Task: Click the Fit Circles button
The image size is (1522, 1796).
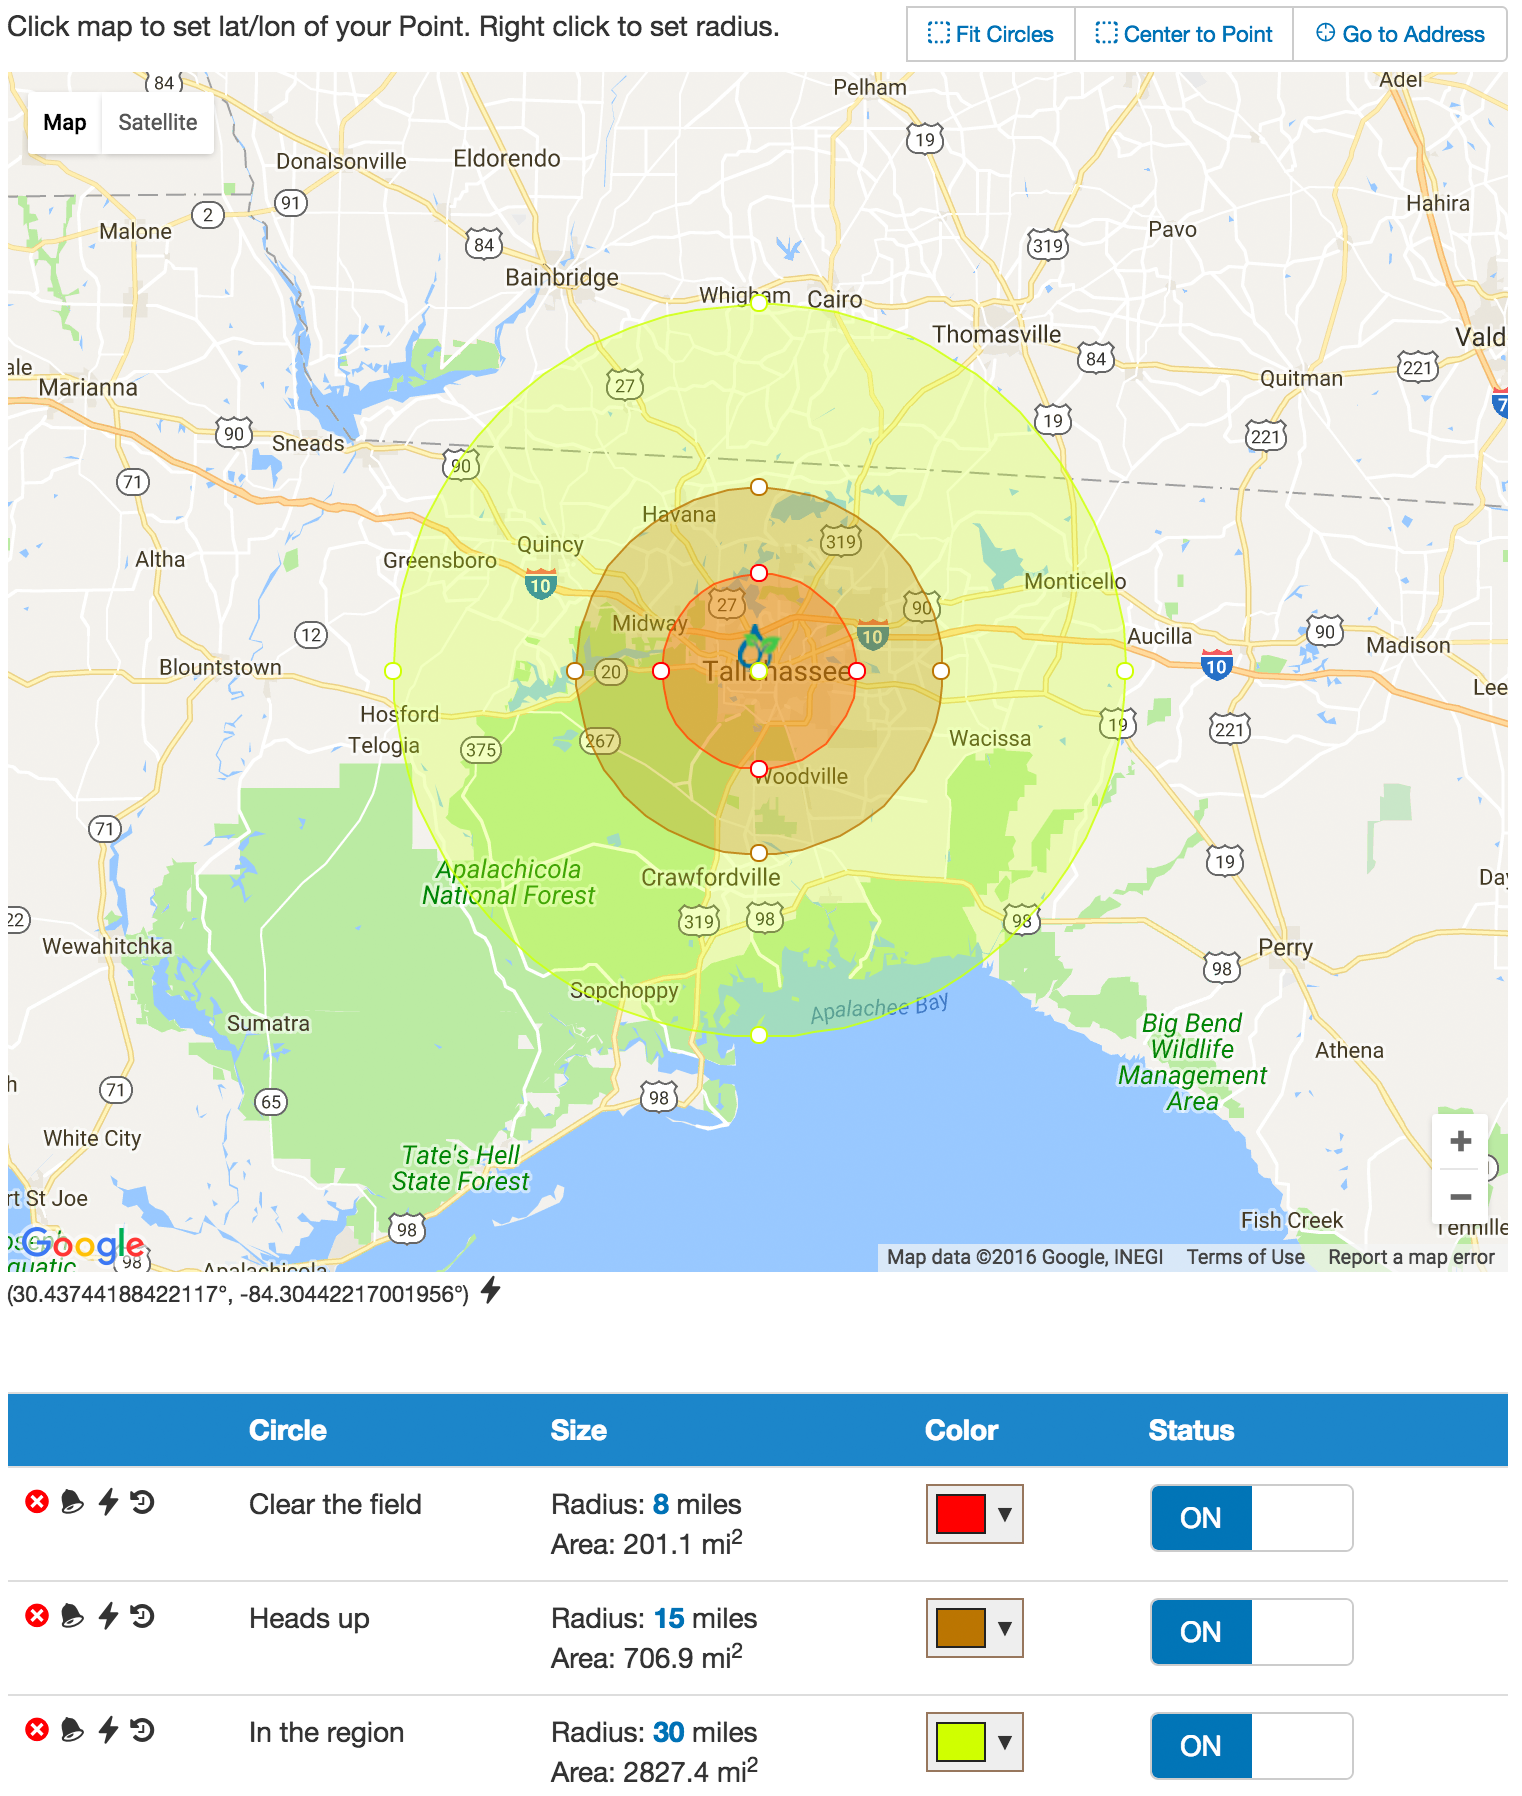Action: coord(991,34)
